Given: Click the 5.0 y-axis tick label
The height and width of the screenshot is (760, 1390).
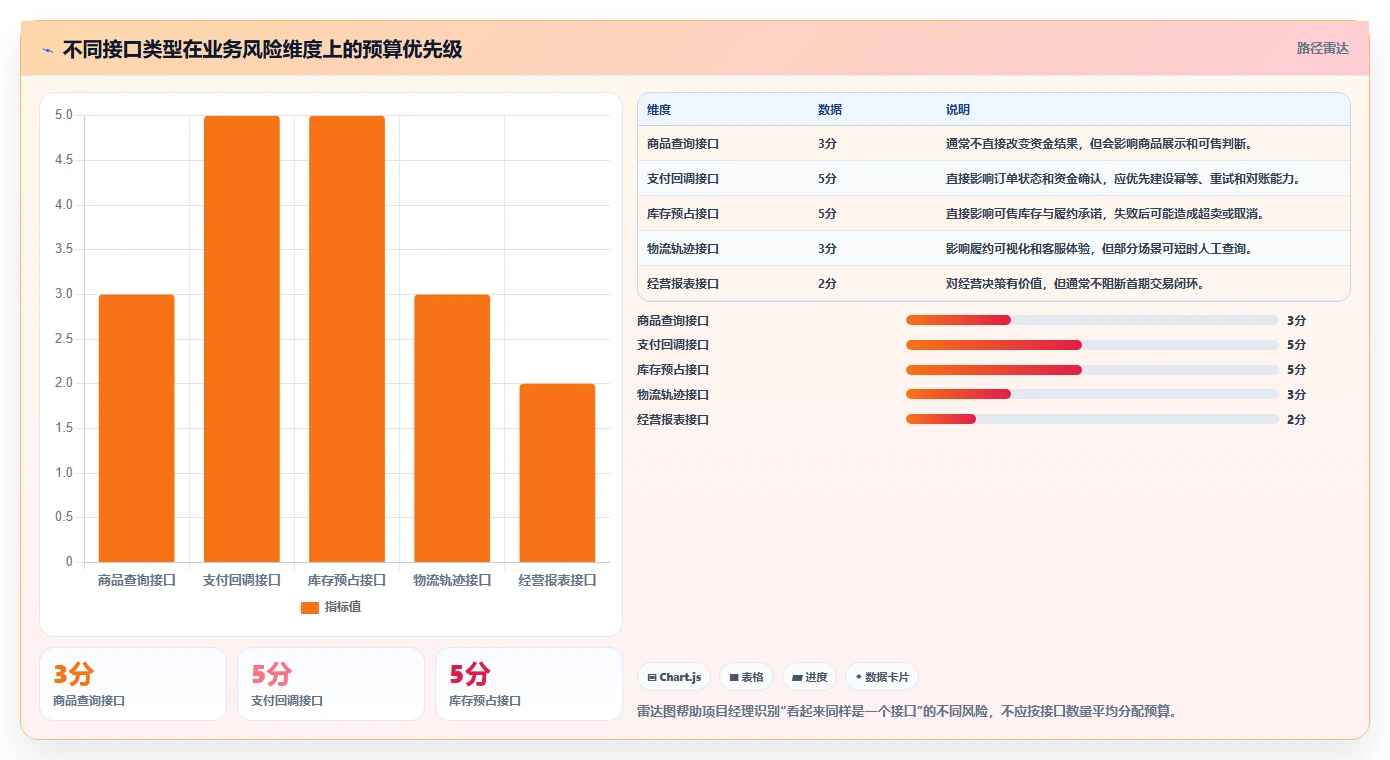Looking at the screenshot, I should pos(64,115).
